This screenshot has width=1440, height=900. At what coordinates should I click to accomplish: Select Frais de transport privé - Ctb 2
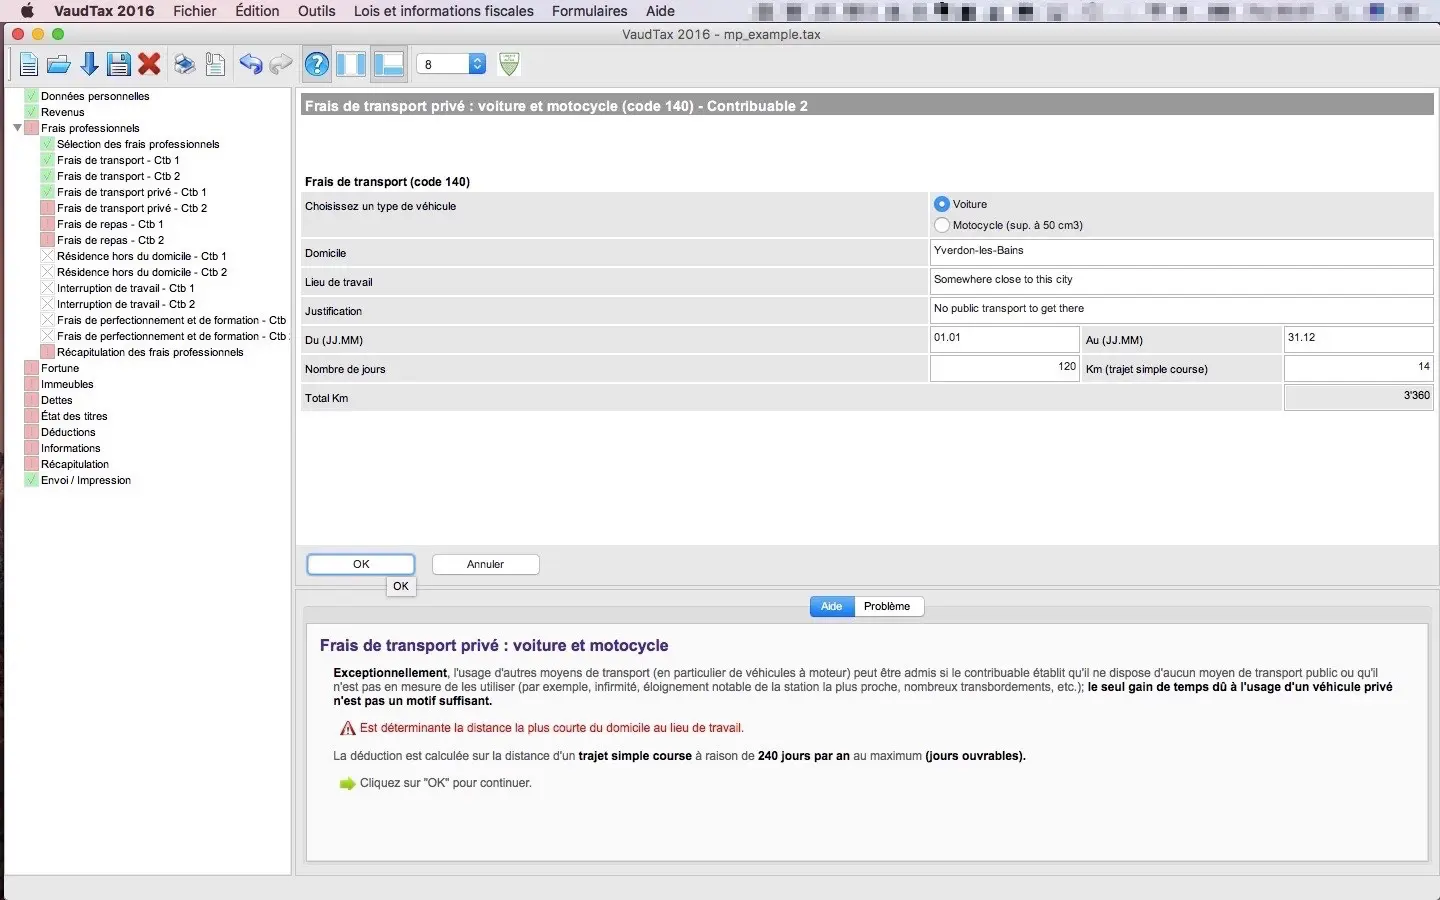pyautogui.click(x=132, y=208)
